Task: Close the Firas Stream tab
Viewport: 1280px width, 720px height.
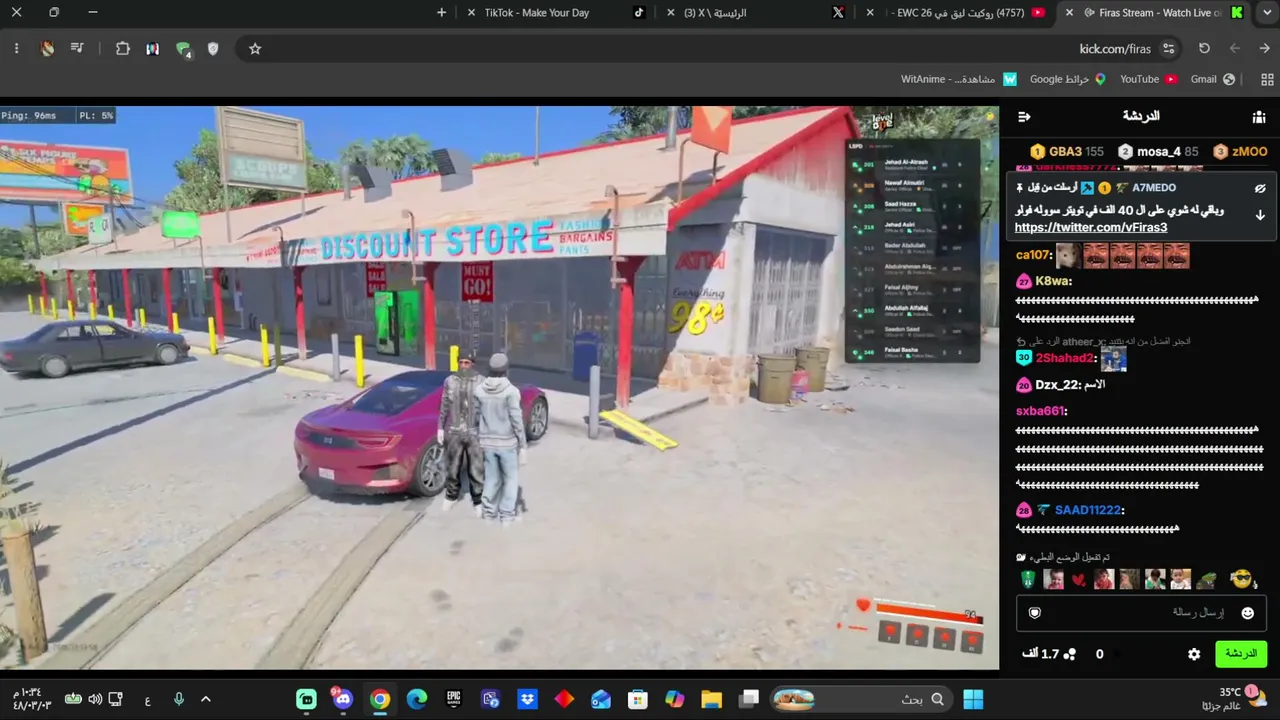Action: (x=1070, y=13)
